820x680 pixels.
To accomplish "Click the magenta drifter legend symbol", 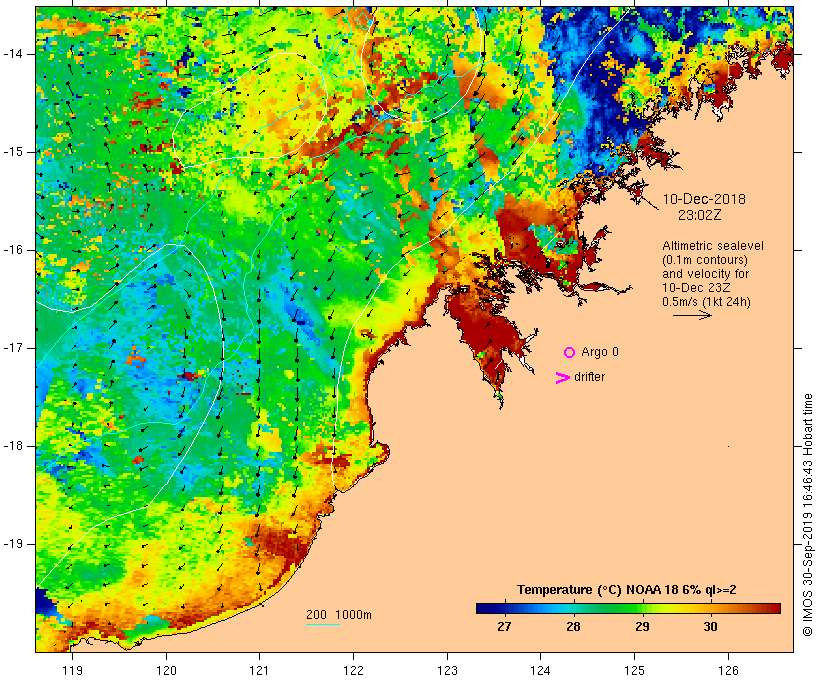I will [563, 378].
